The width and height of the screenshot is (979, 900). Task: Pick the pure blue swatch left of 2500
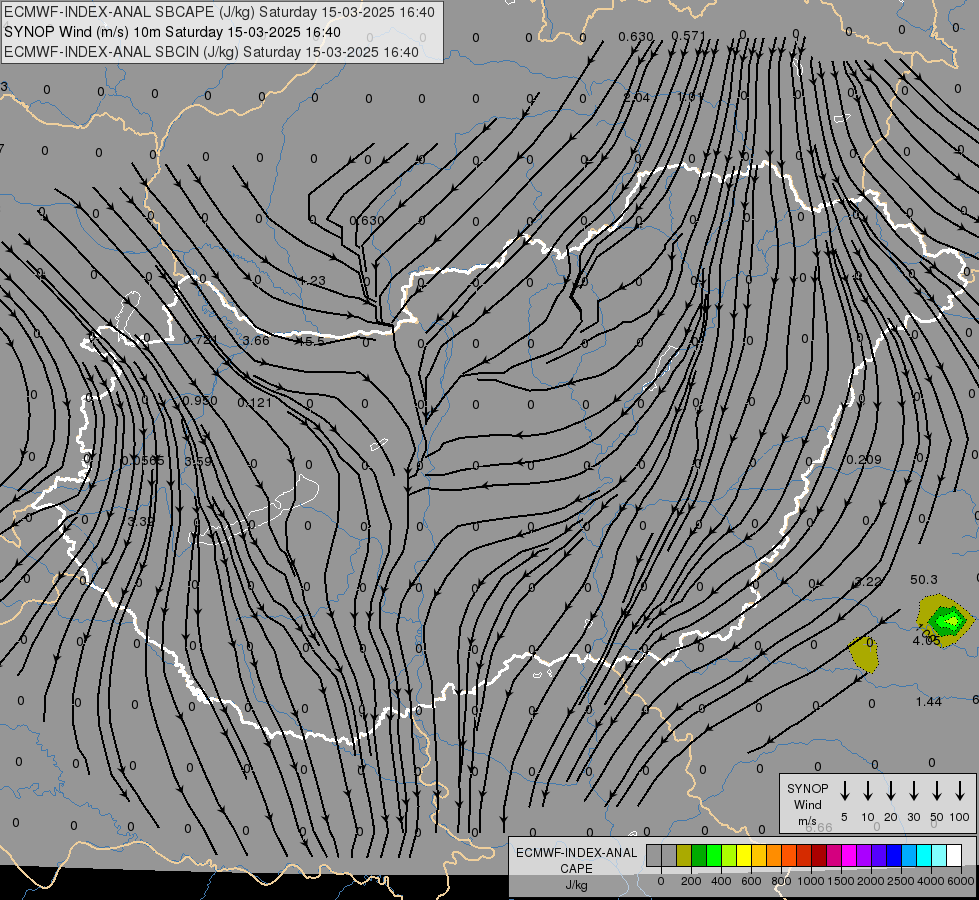(894, 855)
